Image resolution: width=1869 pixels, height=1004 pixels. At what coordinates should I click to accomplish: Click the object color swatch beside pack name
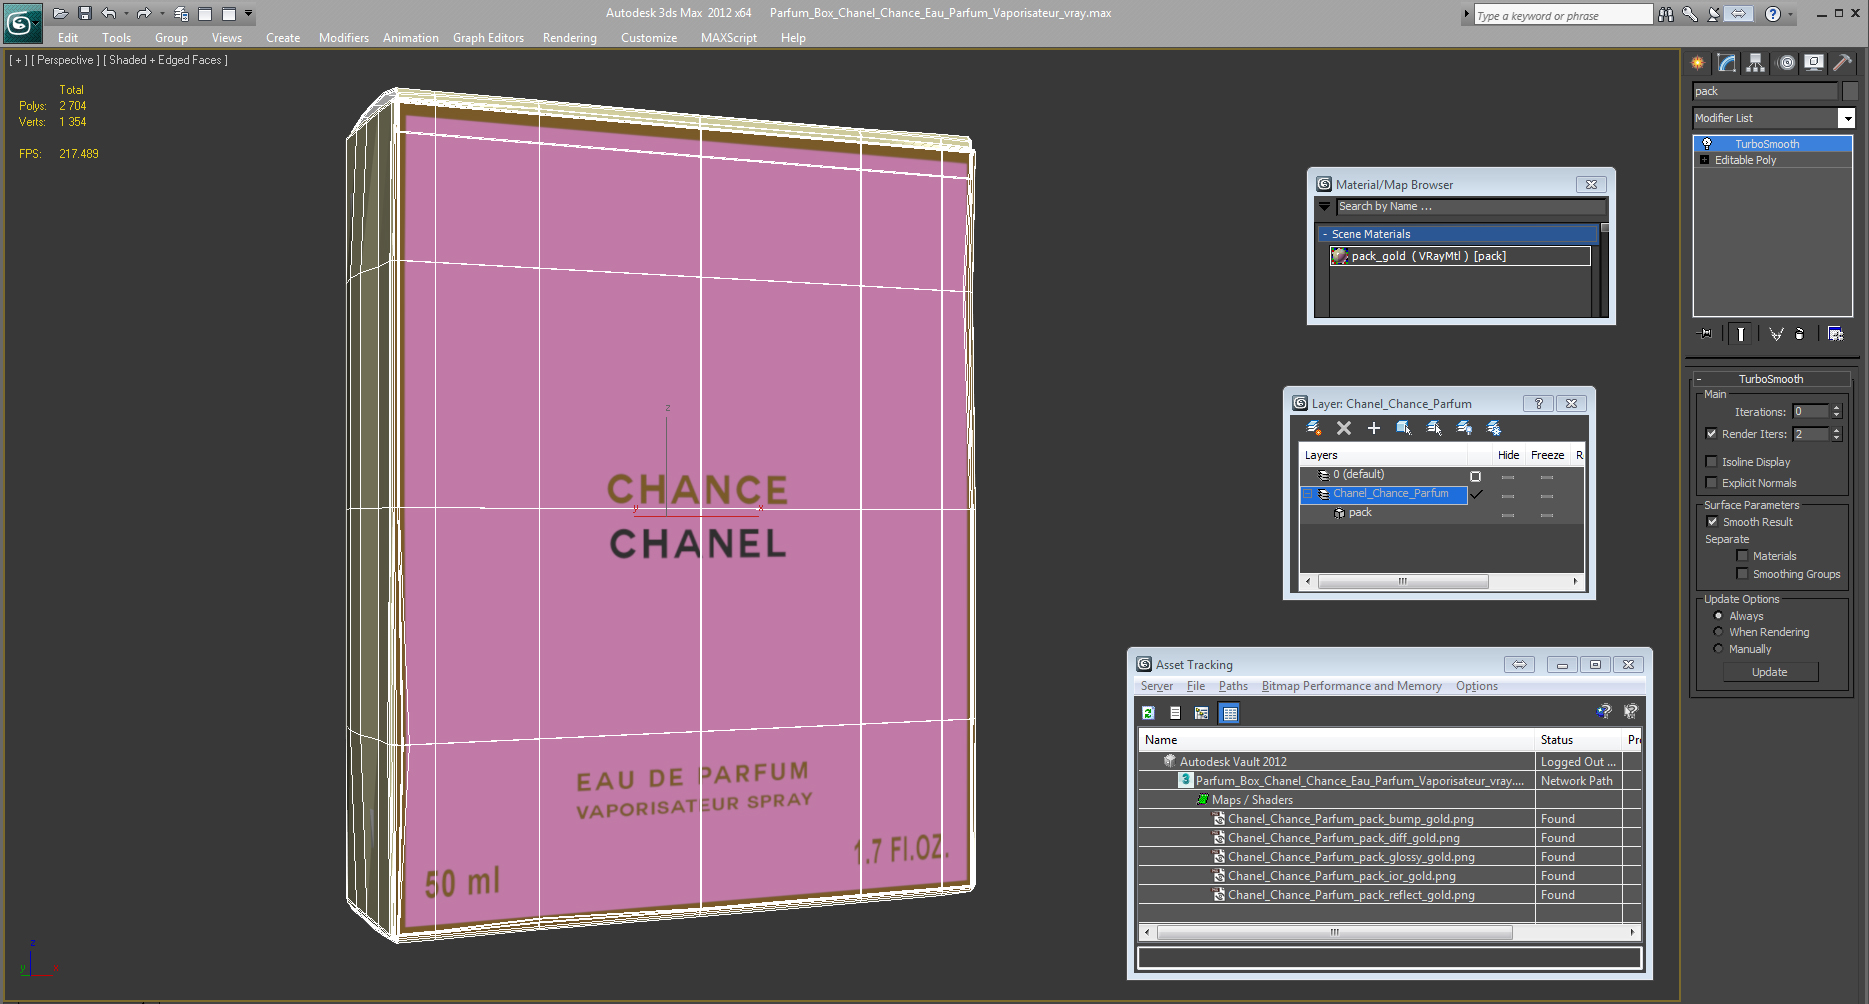click(x=1850, y=91)
